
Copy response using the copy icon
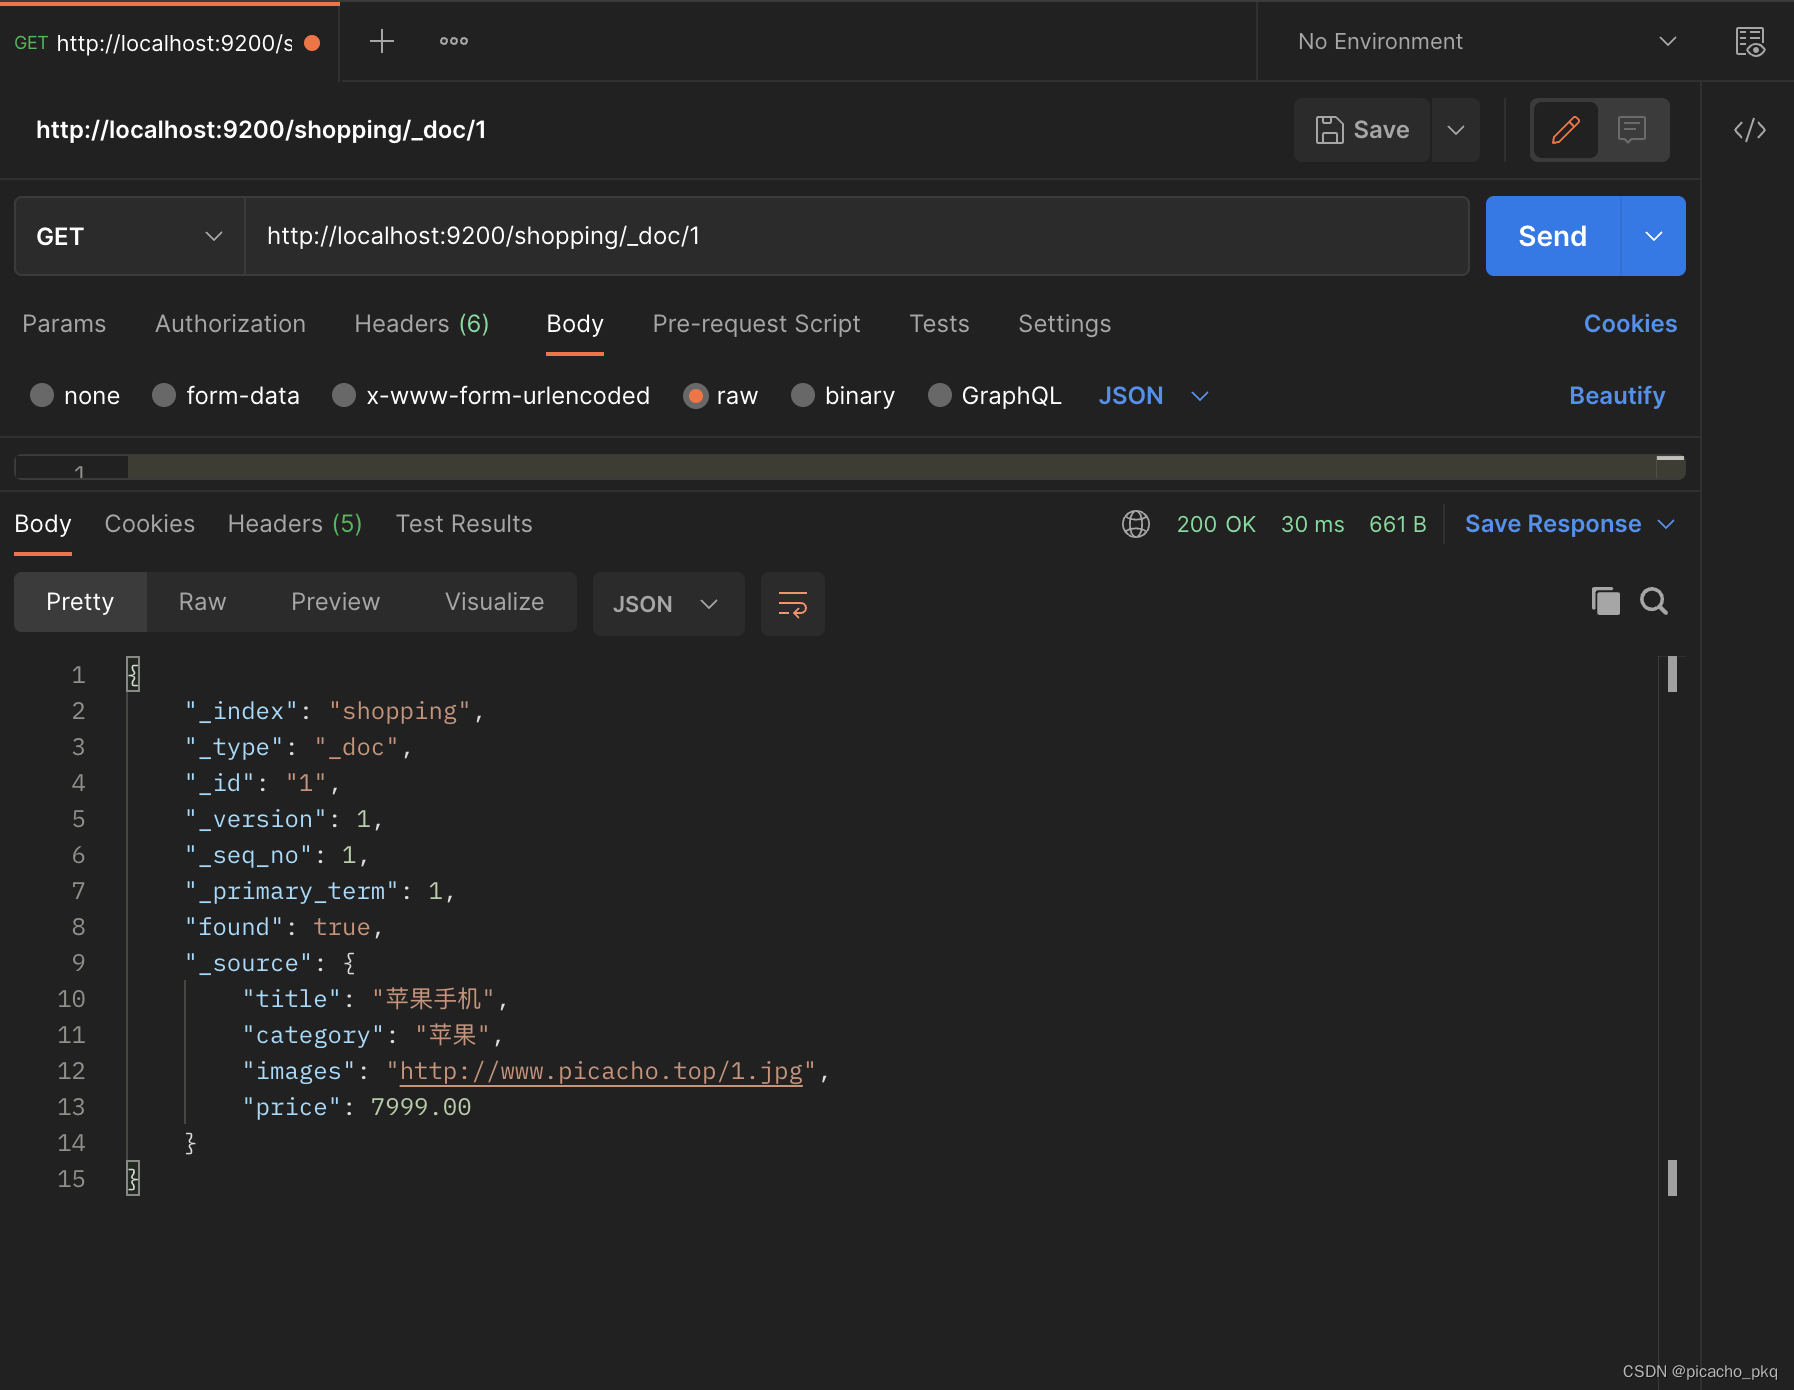[x=1605, y=601]
